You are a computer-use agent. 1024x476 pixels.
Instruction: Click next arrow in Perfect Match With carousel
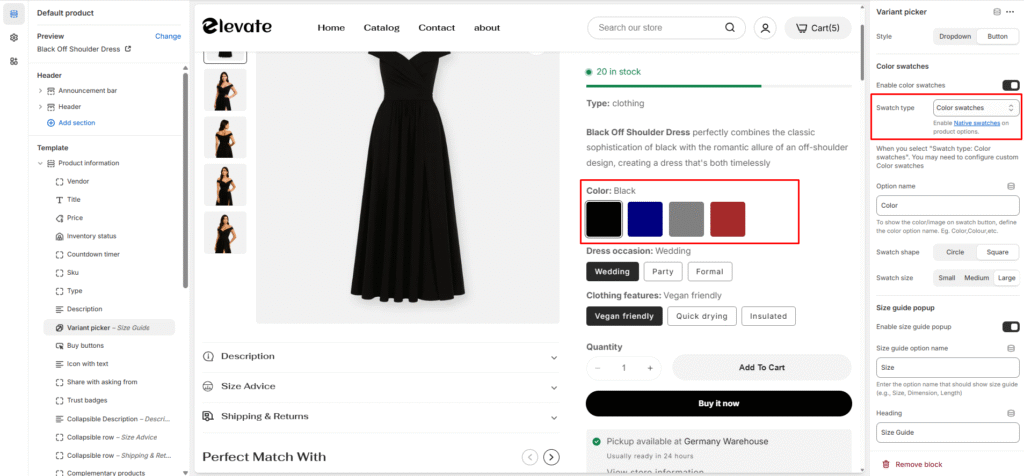point(552,457)
